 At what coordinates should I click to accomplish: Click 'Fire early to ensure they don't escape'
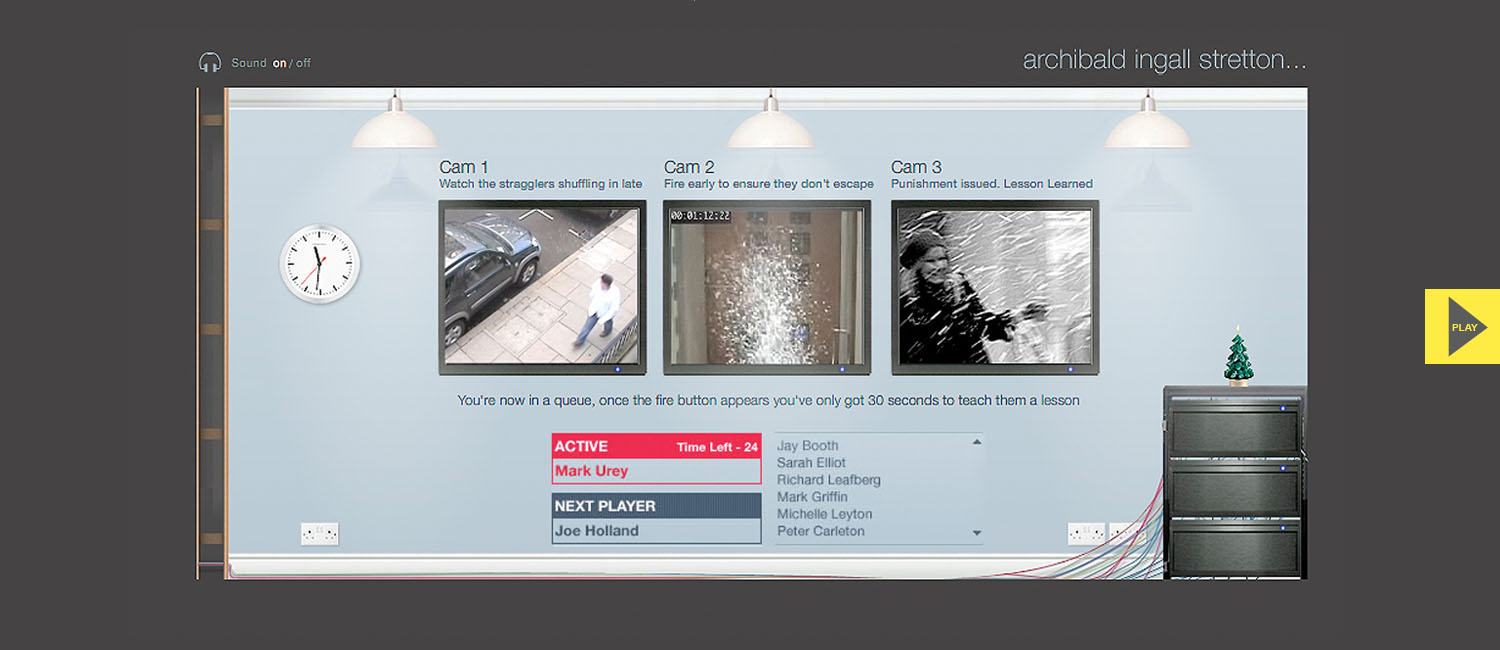[x=769, y=184]
